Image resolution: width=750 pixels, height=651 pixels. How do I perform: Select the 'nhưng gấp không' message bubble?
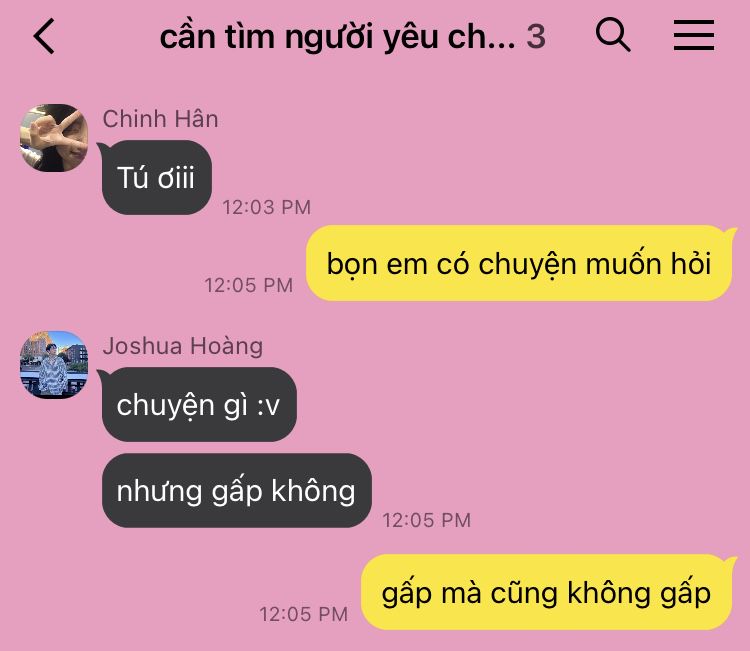coord(237,491)
